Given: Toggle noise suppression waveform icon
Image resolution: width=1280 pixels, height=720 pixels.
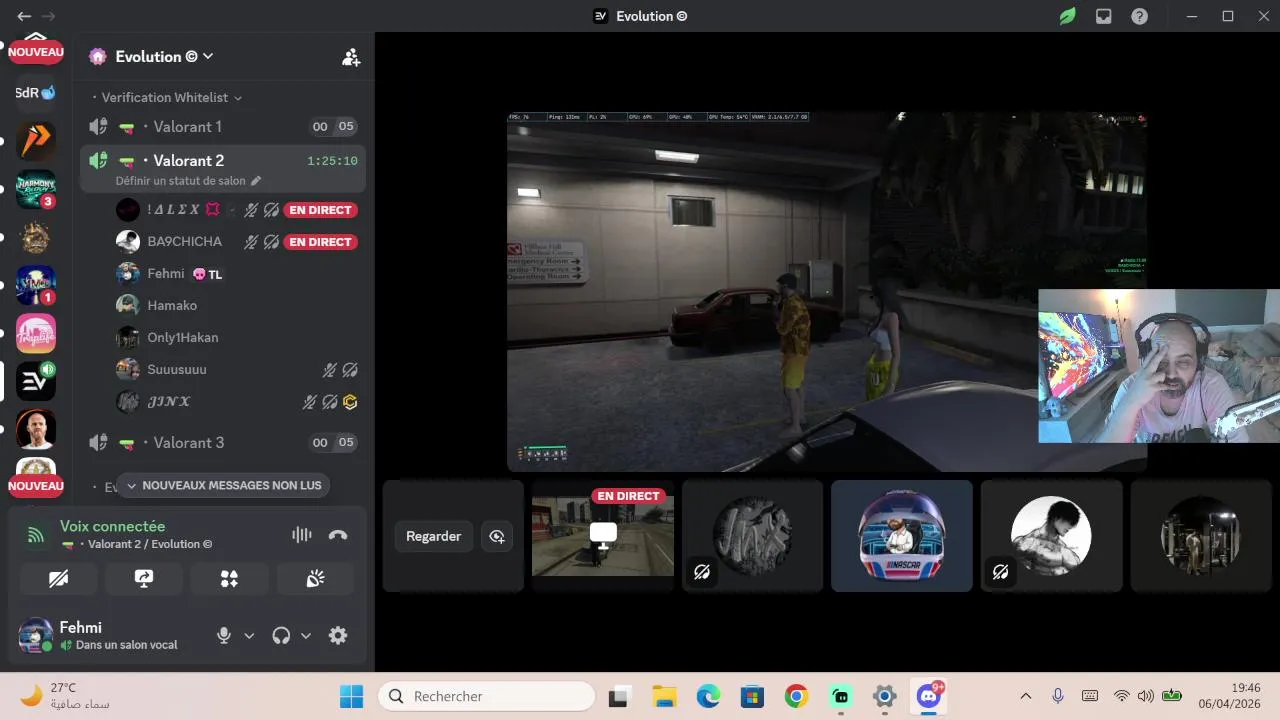Looking at the screenshot, I should [302, 535].
